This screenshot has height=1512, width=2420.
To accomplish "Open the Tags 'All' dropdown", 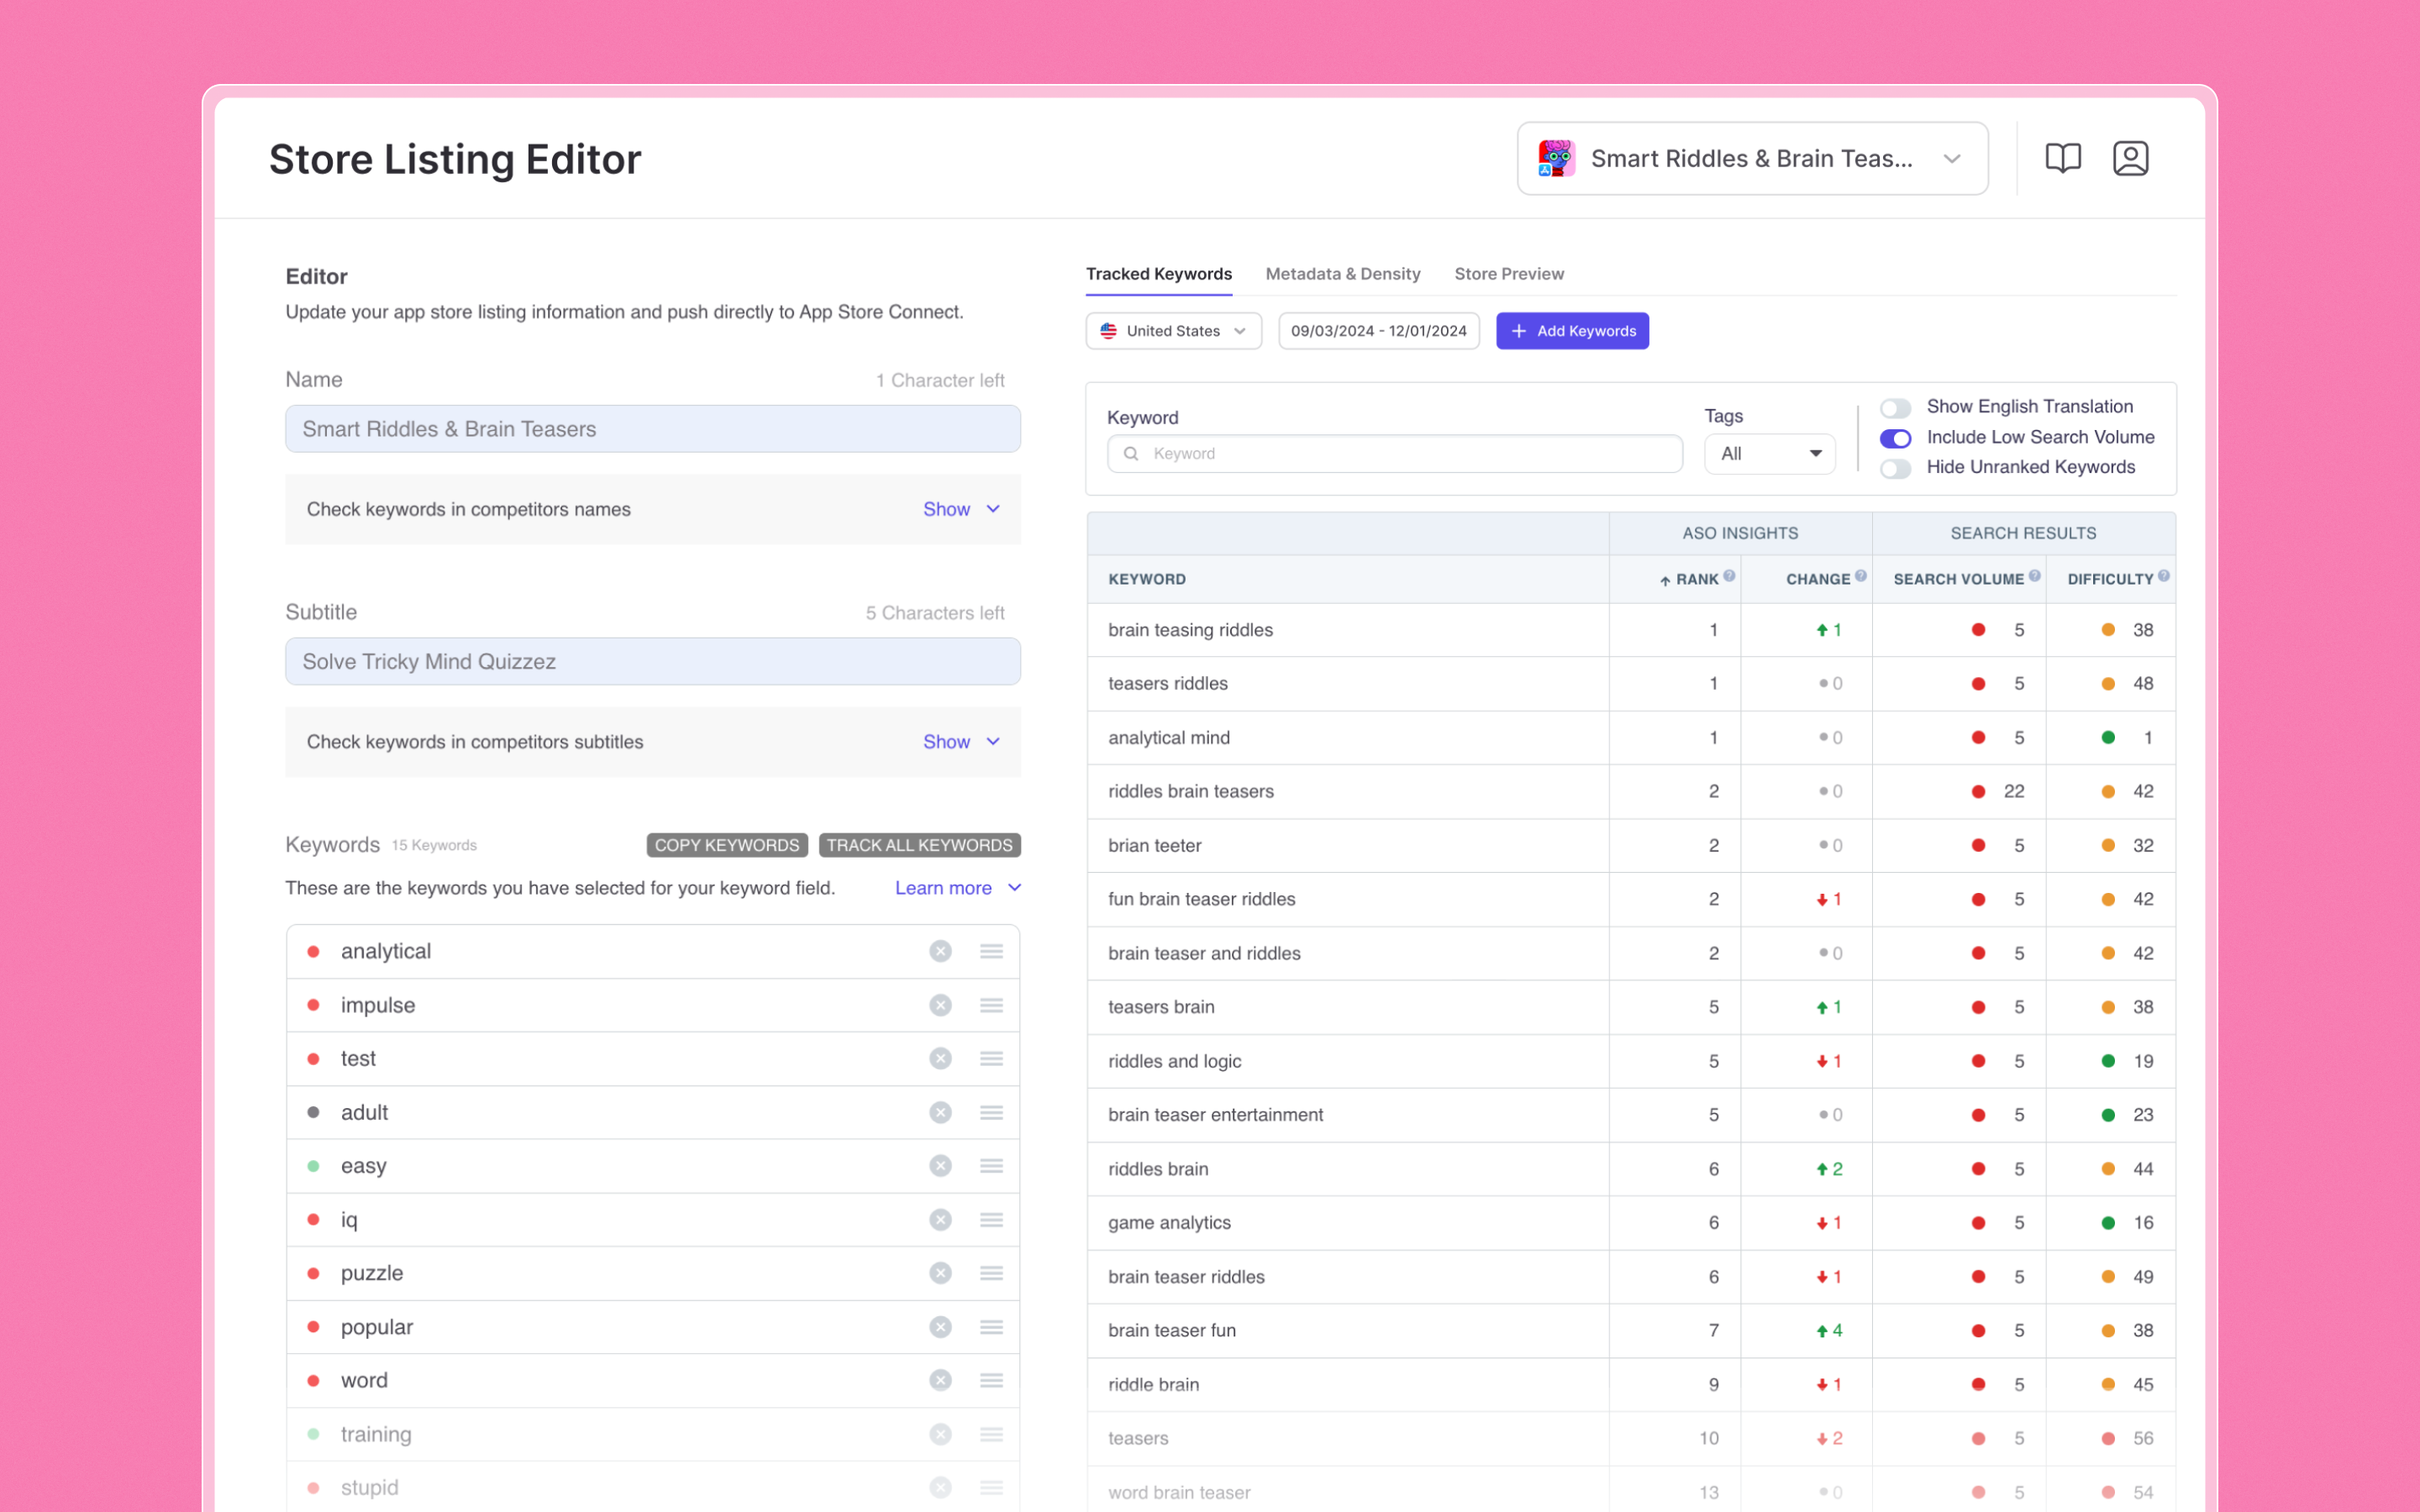I will click(1769, 454).
